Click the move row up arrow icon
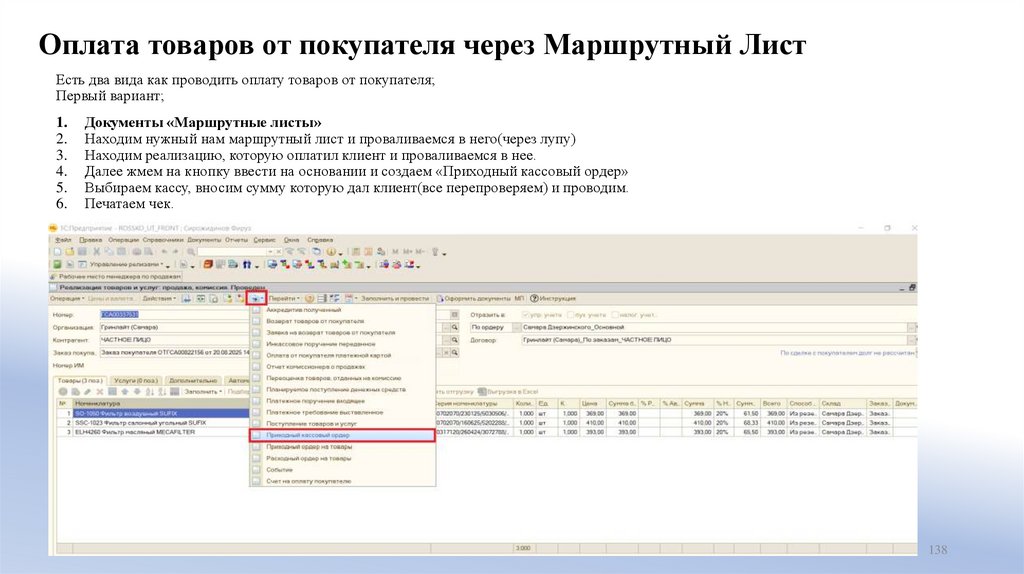1024x574 pixels. [x=125, y=392]
